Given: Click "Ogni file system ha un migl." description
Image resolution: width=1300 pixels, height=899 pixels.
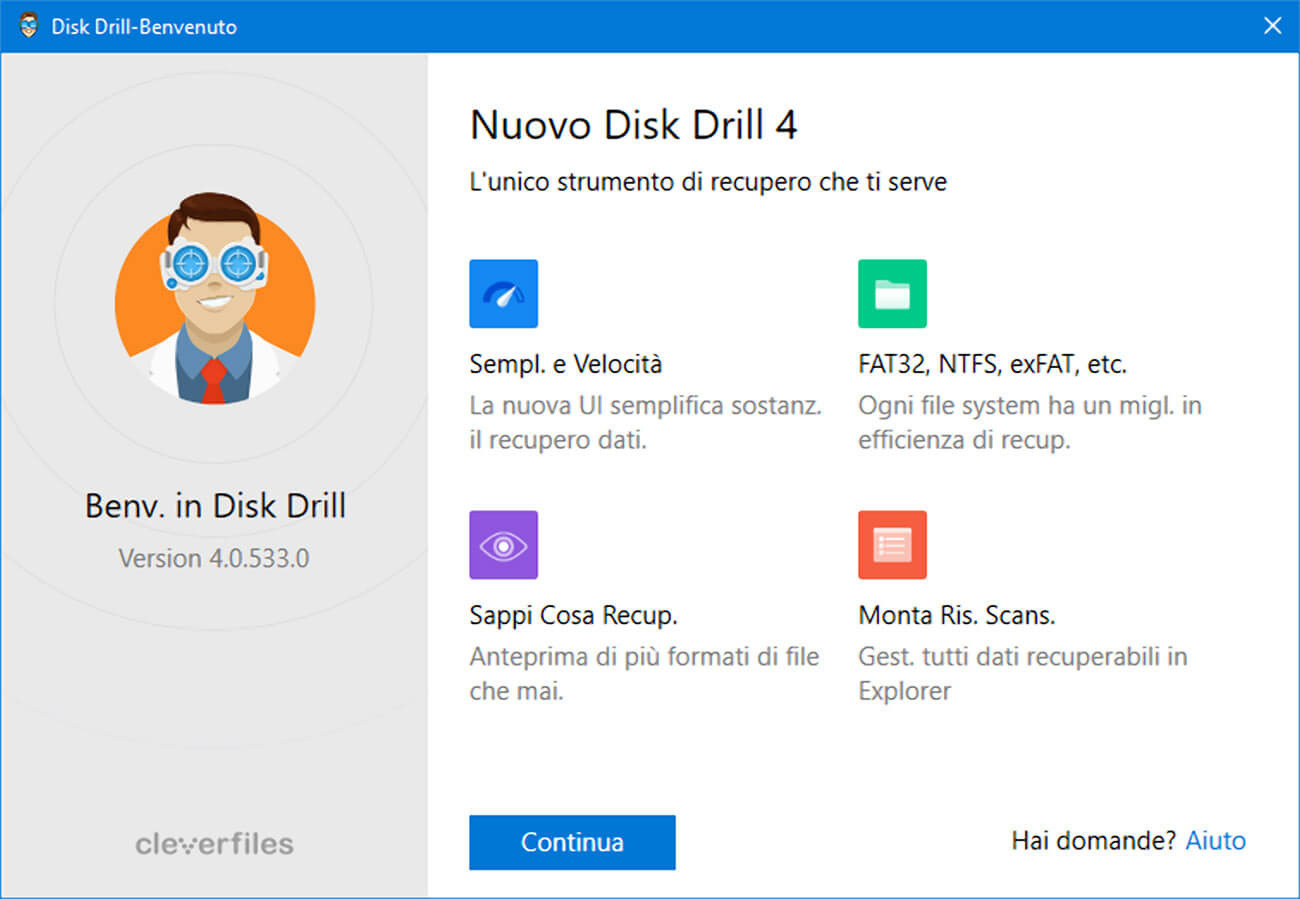Looking at the screenshot, I should click(x=1030, y=423).
